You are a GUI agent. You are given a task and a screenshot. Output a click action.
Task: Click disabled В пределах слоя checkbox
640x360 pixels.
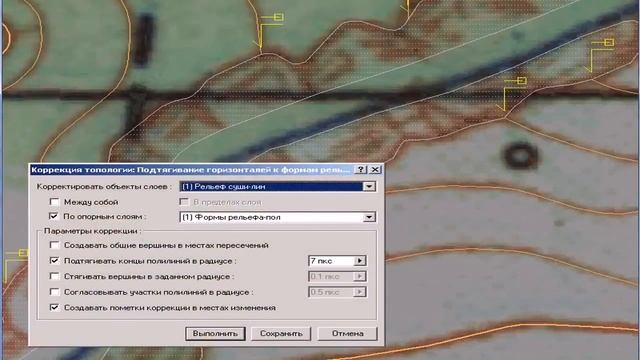point(184,202)
